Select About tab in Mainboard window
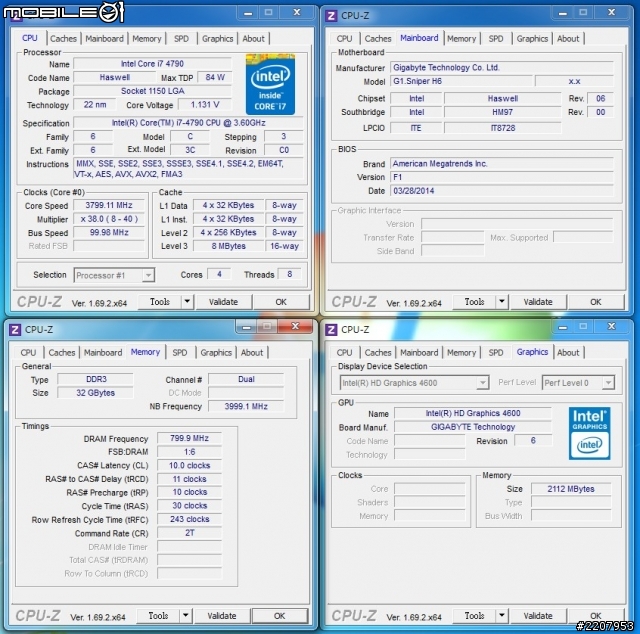Viewport: 640px width, 634px height. coord(568,39)
